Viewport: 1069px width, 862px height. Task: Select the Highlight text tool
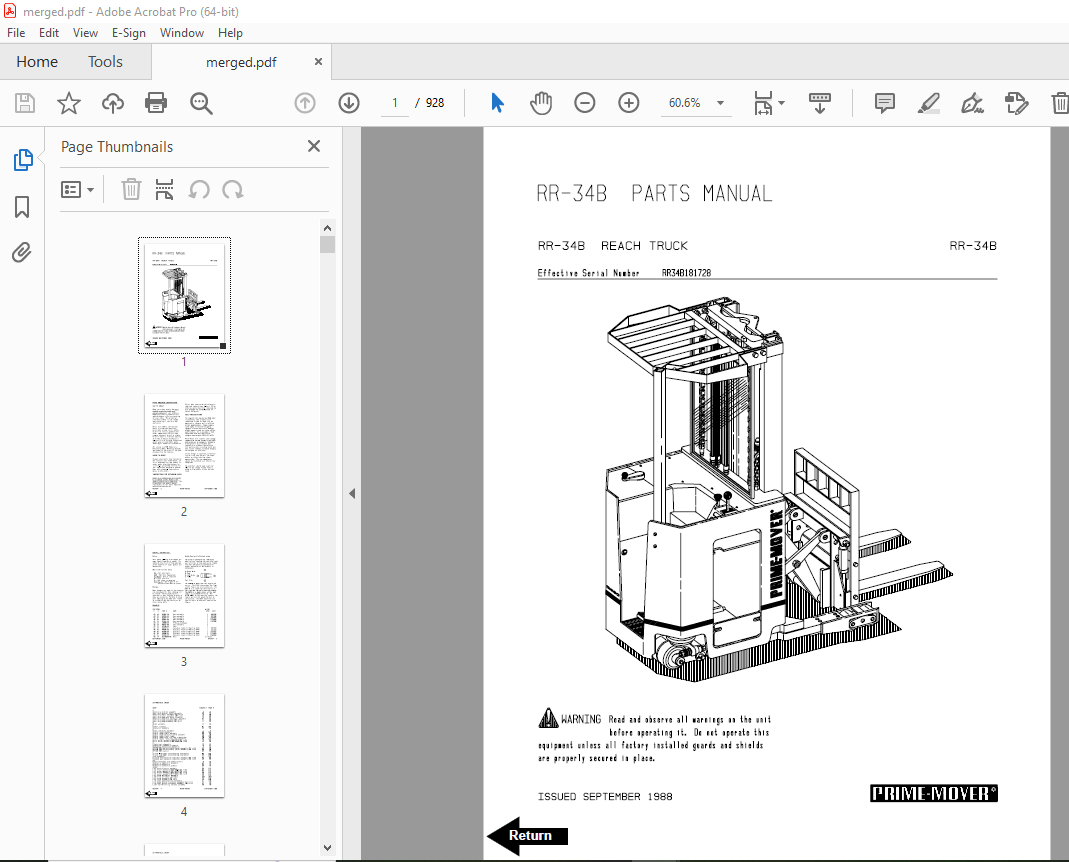(x=928, y=103)
